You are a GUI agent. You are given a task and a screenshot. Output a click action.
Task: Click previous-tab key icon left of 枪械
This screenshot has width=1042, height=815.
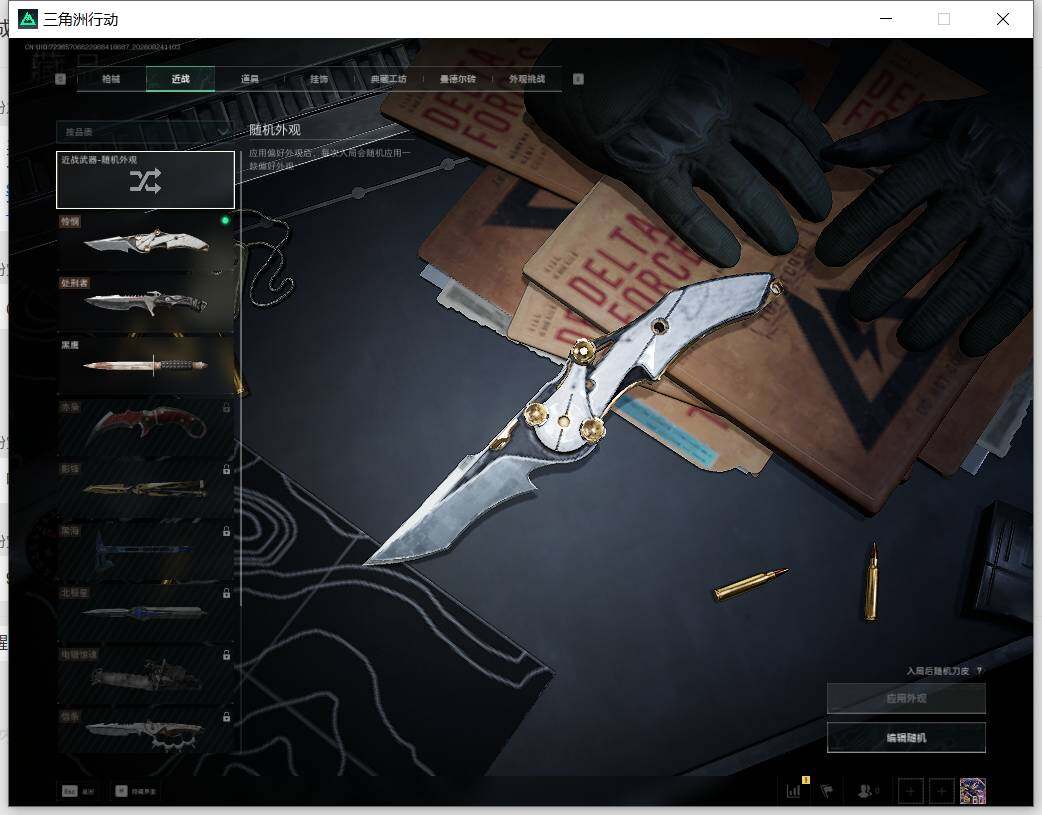pos(60,79)
